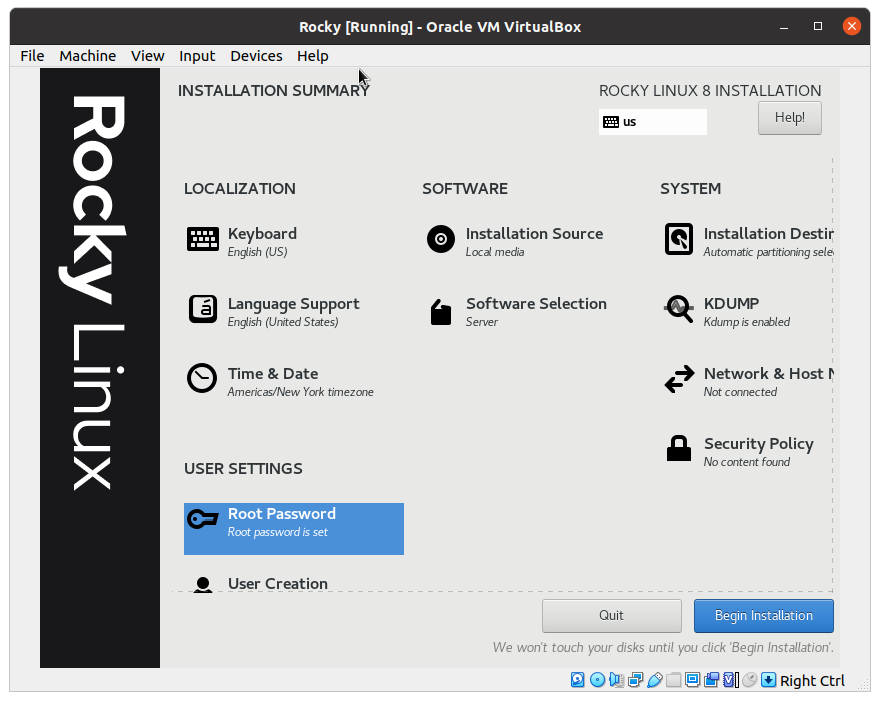Open the View menu
The width and height of the screenshot is (880, 701).
pyautogui.click(x=148, y=56)
